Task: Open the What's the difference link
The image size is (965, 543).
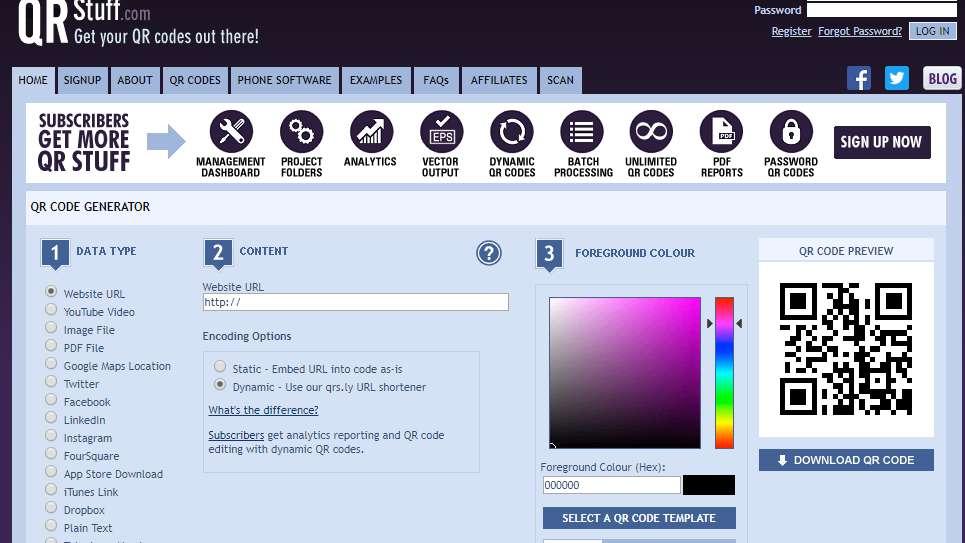Action: pyautogui.click(x=263, y=410)
